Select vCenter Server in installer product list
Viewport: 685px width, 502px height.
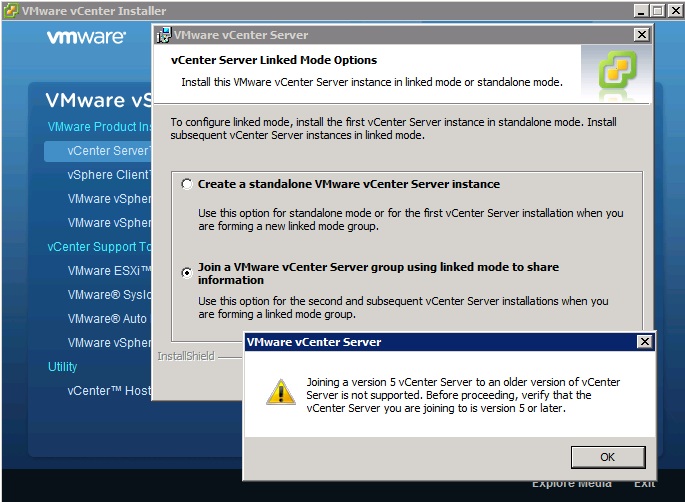pyautogui.click(x=98, y=151)
